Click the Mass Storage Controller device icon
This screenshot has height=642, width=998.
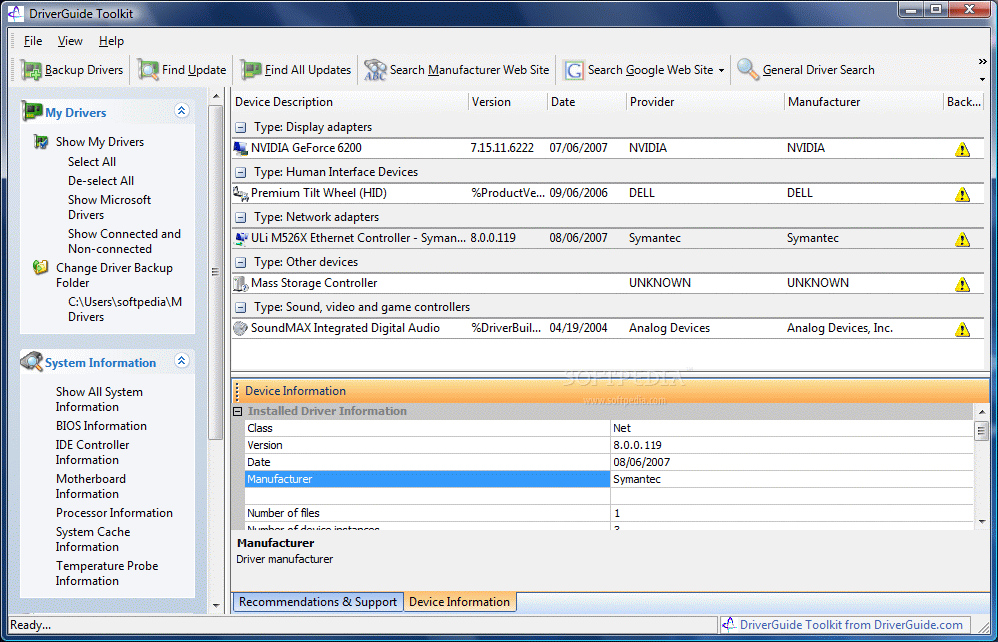241,283
